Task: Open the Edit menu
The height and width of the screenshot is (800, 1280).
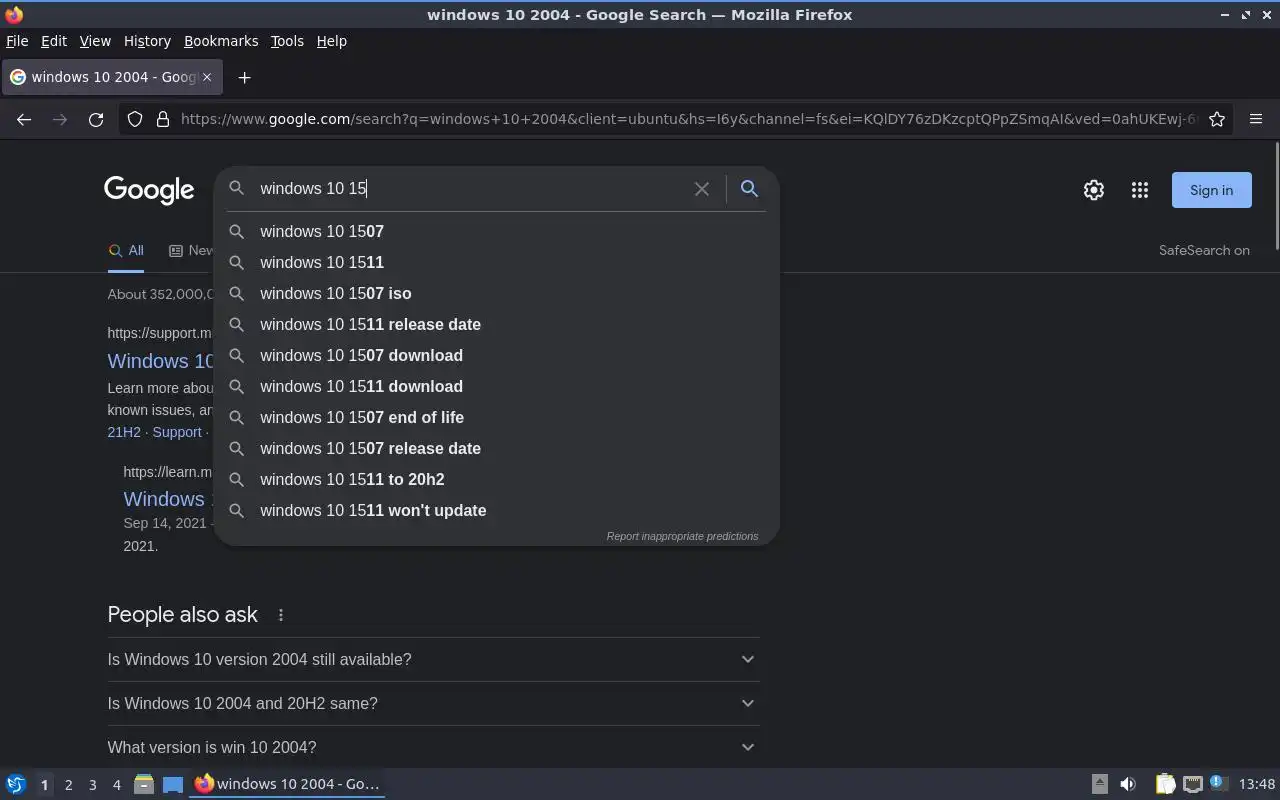Action: 54,41
